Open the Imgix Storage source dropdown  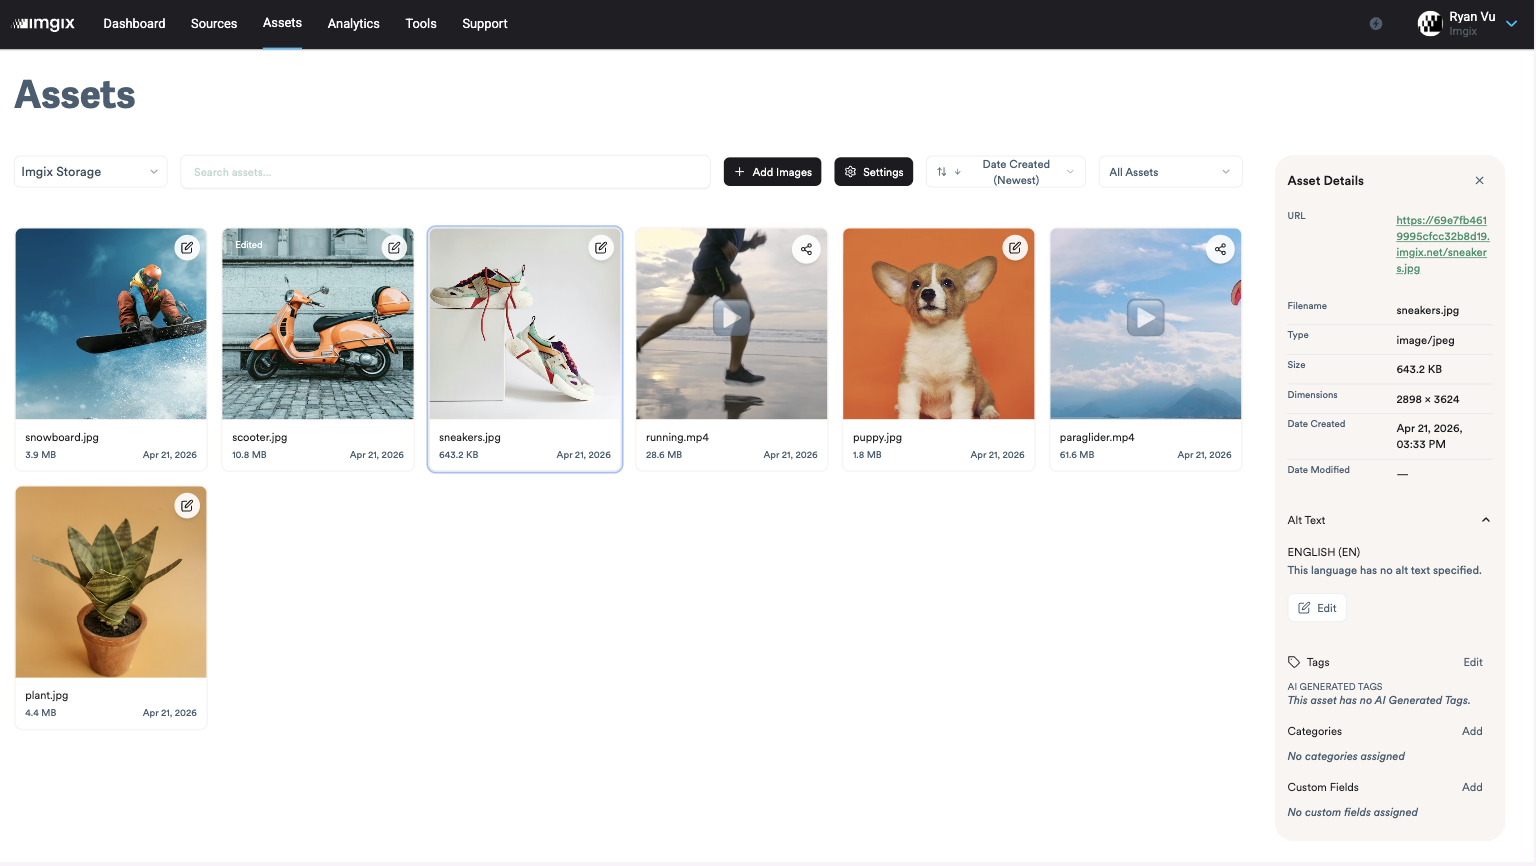point(90,171)
